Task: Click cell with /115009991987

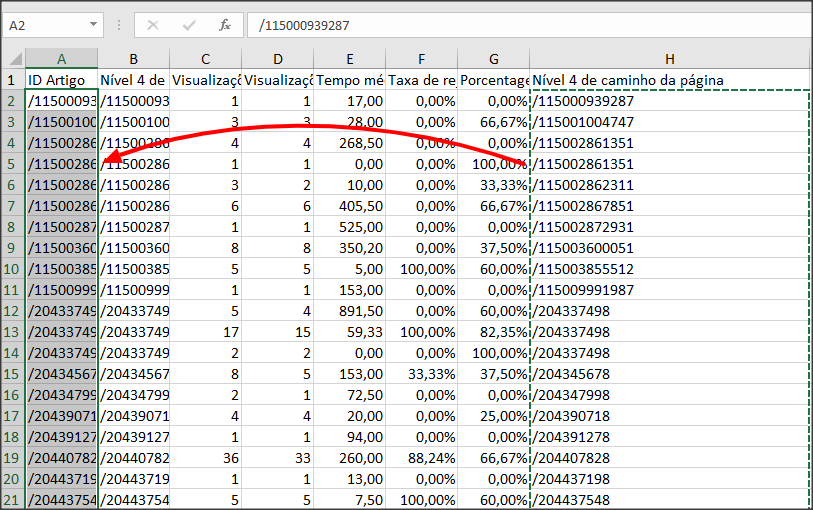Action: (x=670, y=290)
